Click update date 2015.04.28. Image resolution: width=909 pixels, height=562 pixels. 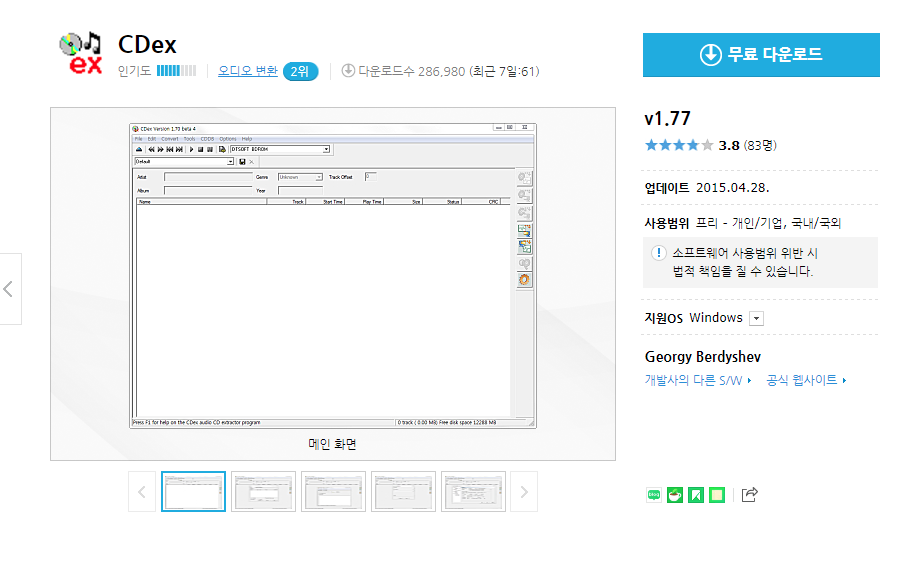(733, 188)
